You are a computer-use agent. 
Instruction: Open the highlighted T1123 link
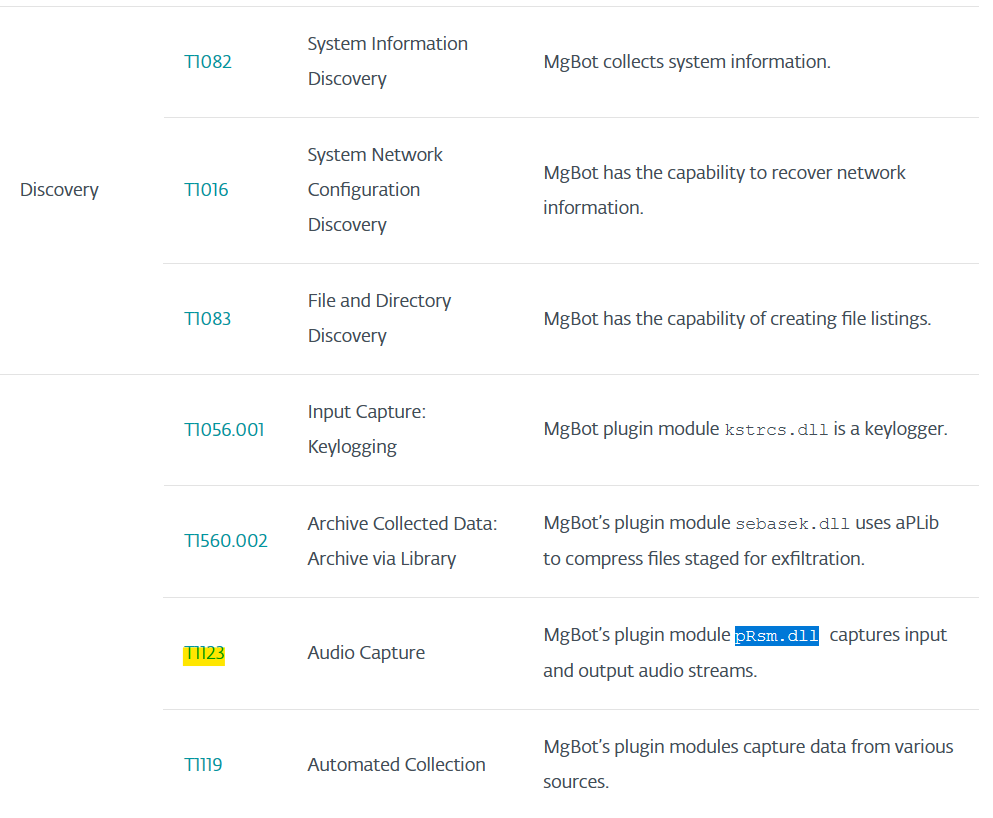pyautogui.click(x=204, y=653)
